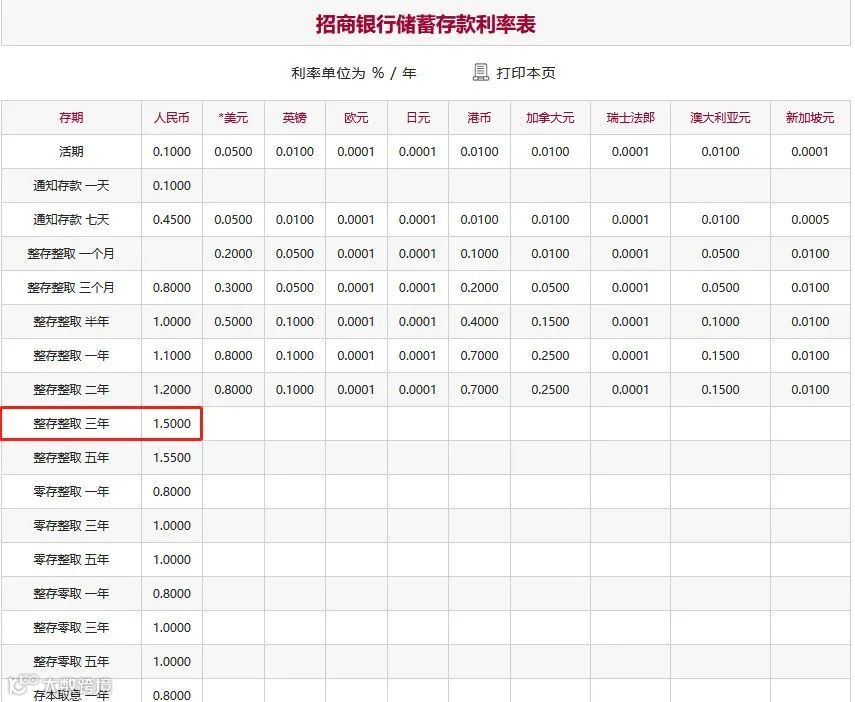Select 整存整取 一个月 港币 rate 0.1000
Viewport: 855px width, 702px height.
[x=479, y=254]
